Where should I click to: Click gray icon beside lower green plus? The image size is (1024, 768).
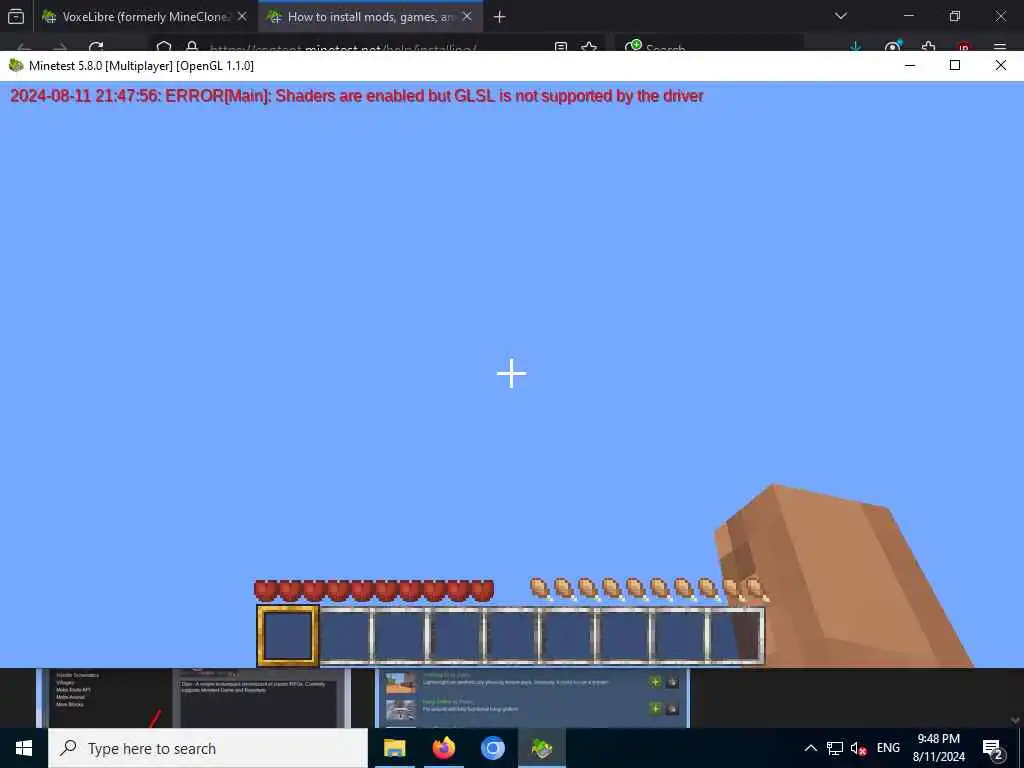(x=672, y=708)
